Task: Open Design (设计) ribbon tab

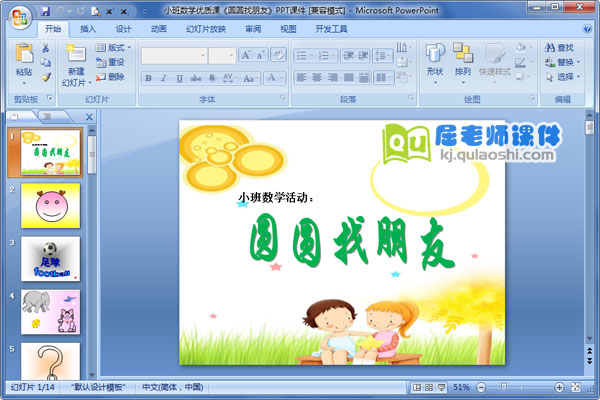Action: [123, 29]
